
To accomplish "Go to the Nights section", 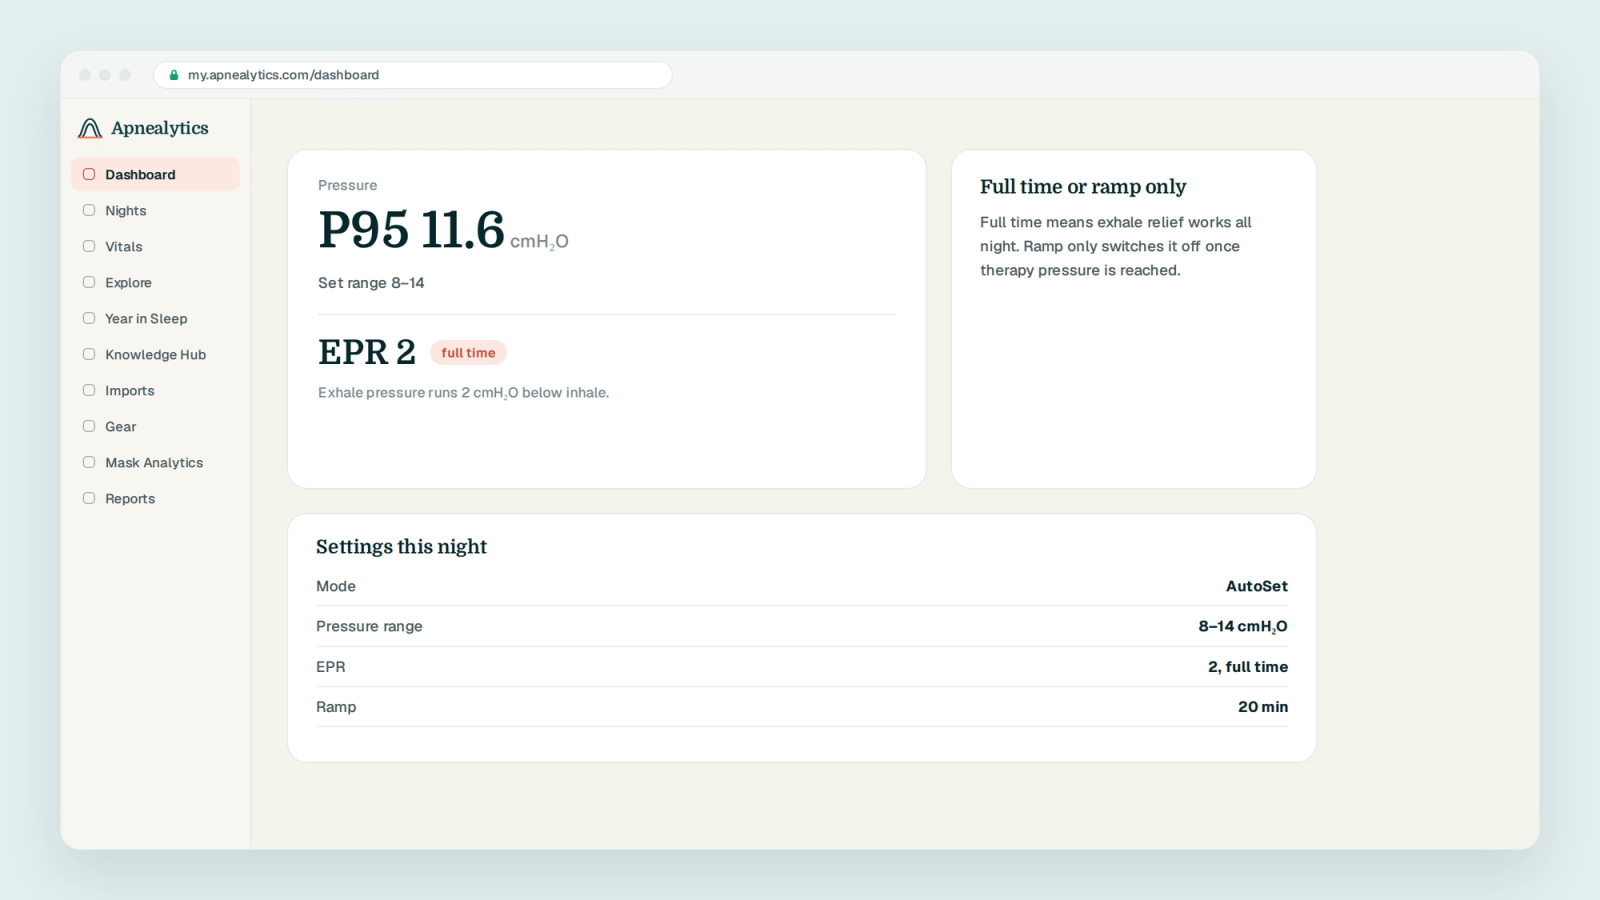I will tap(155, 210).
